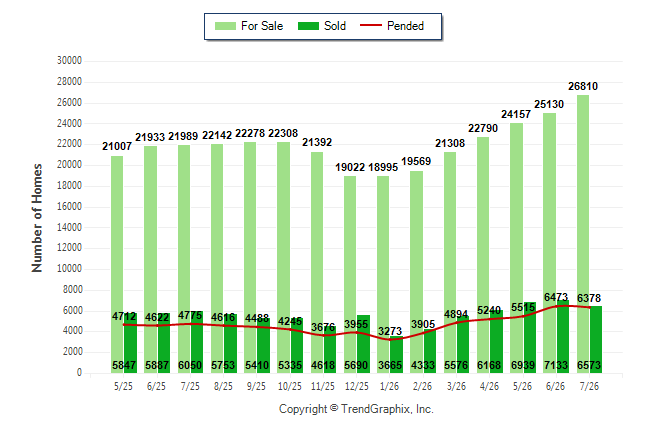Click the Number of Homes axis title
The height and width of the screenshot is (434, 646).
37,218
